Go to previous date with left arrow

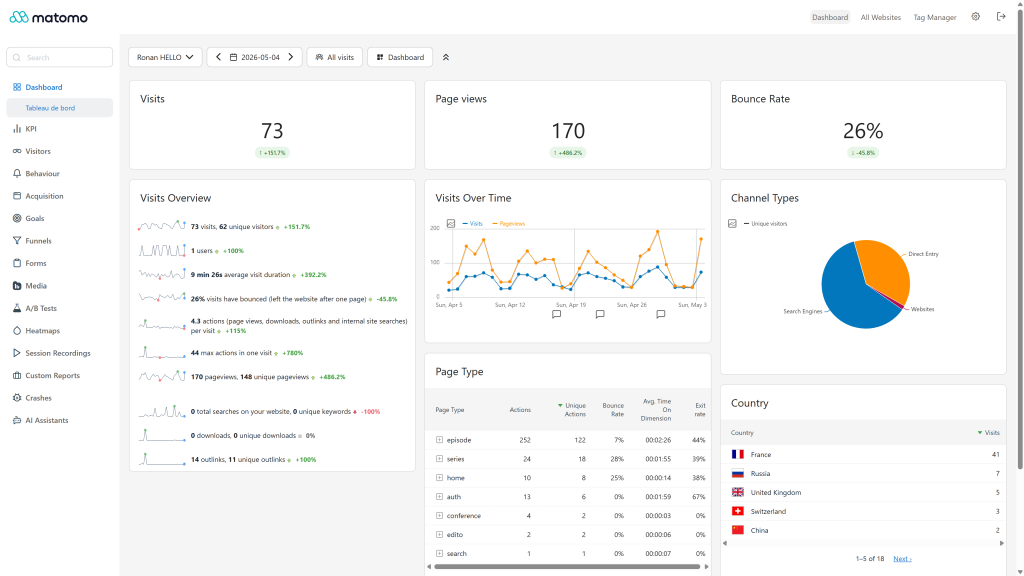(x=218, y=57)
